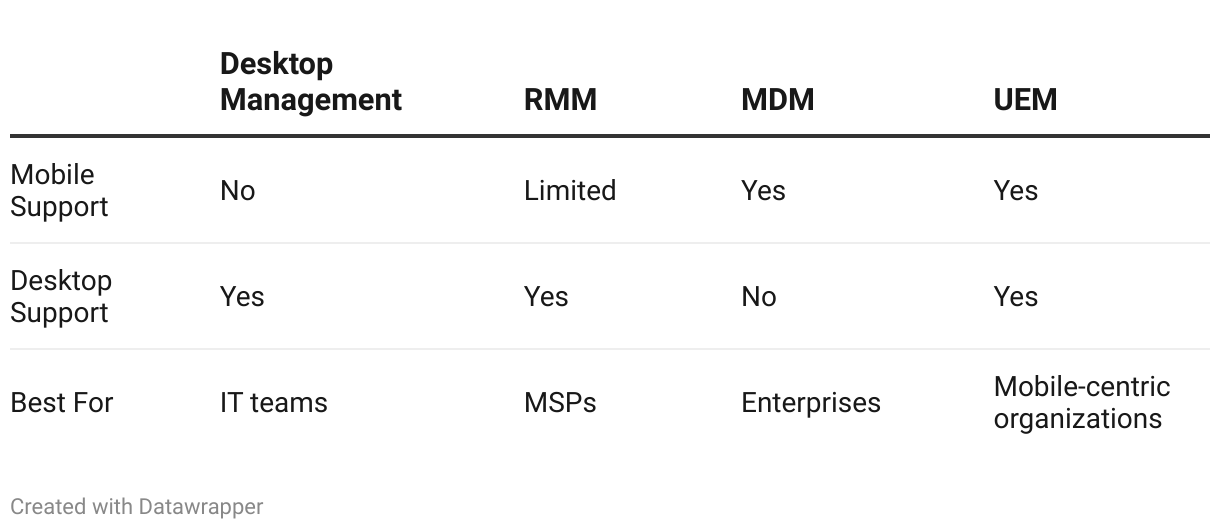This screenshot has height=530, width=1220.
Task: Select Yes under UEM for Desktop Support
Action: [x=1016, y=297]
